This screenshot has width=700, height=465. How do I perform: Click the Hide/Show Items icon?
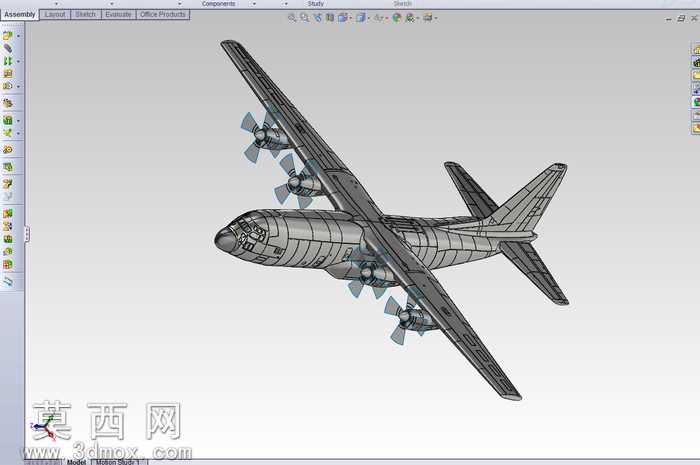pos(378,18)
